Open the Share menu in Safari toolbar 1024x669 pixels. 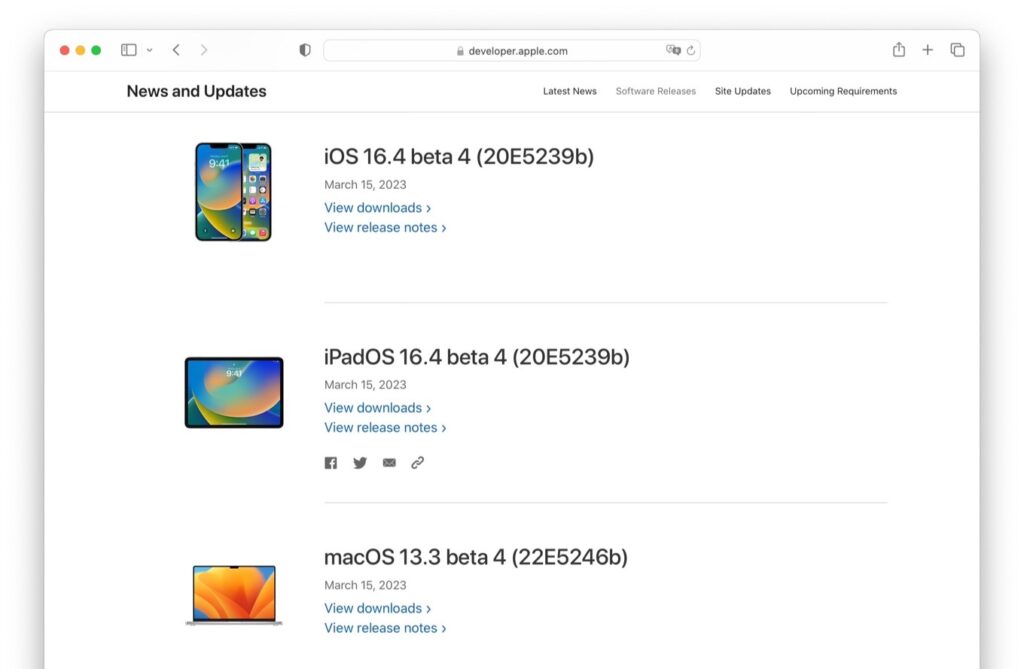point(898,49)
